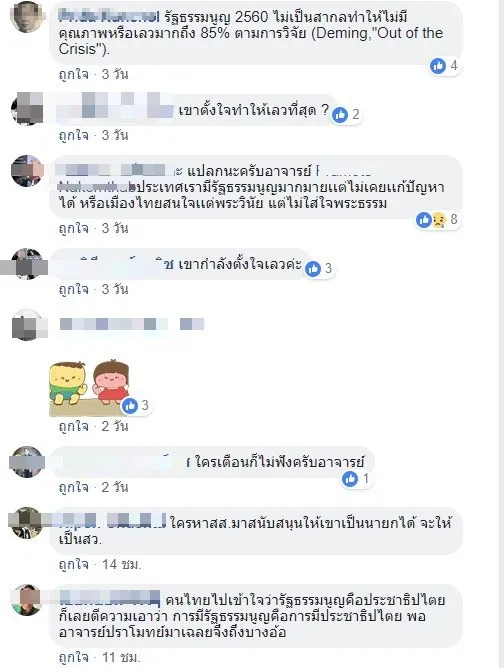
Task: Open the '3 วัน' timestamp of first comment
Action: point(115,75)
